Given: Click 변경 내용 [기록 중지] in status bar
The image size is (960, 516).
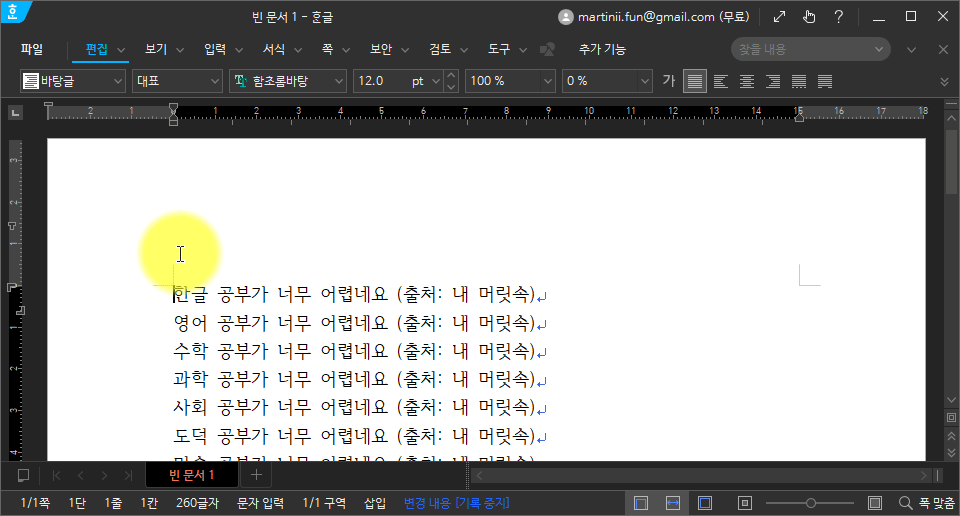Looking at the screenshot, I should pyautogui.click(x=457, y=503).
